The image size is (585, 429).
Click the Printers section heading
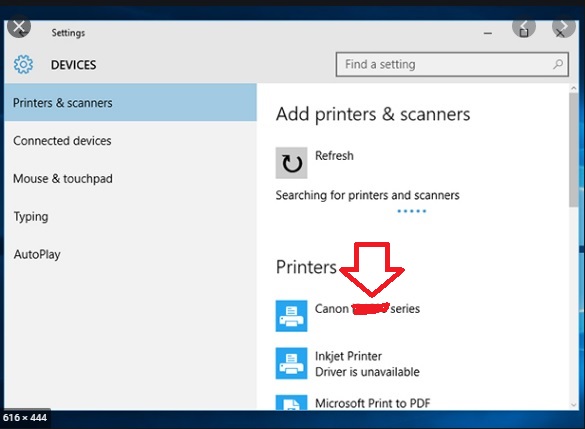pyautogui.click(x=306, y=267)
